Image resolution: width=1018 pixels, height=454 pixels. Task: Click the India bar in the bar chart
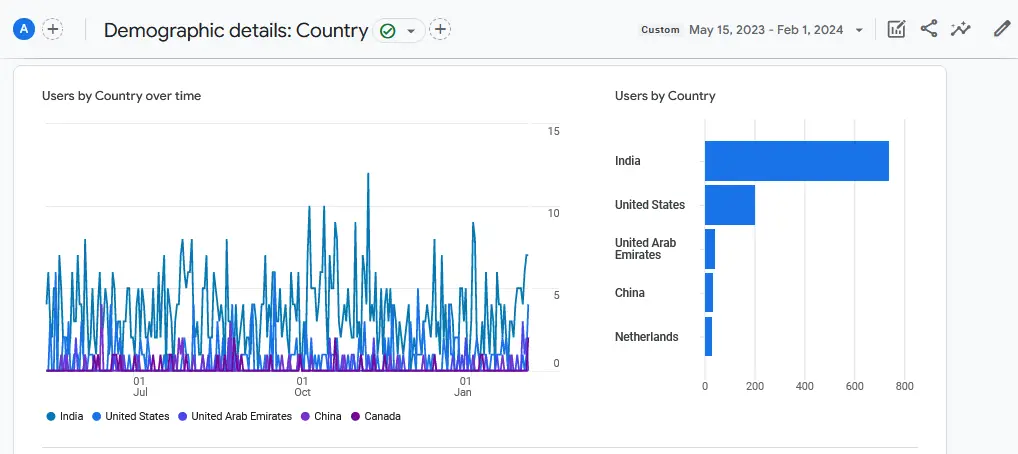796,161
